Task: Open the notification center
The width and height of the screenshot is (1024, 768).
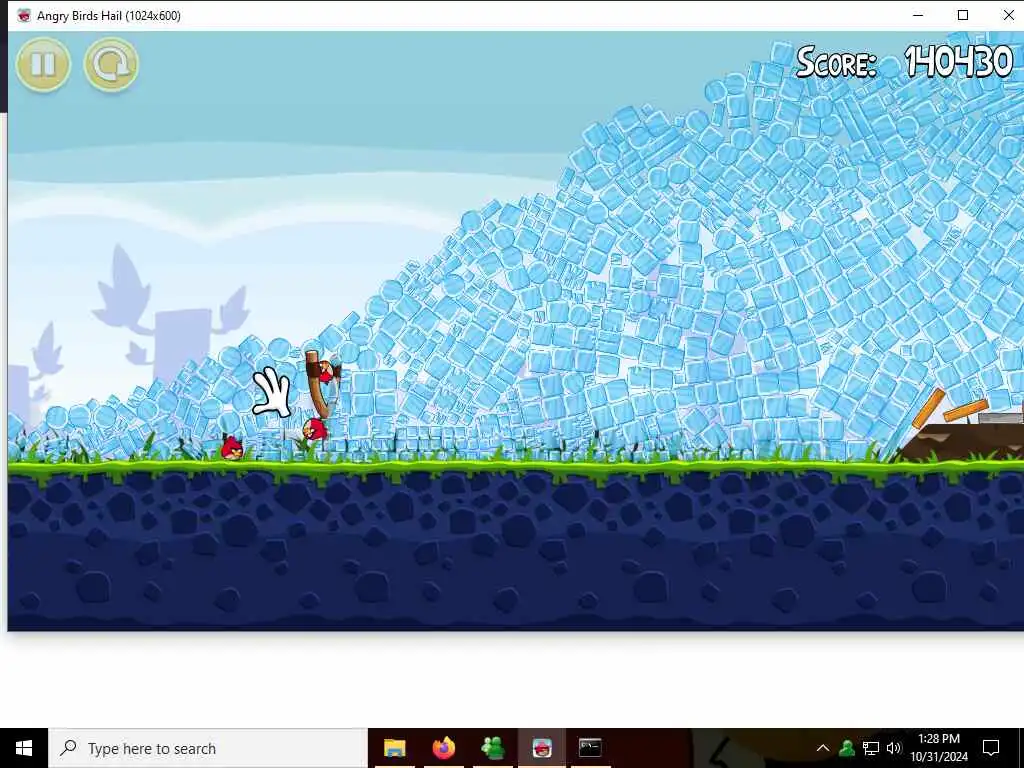Action: point(991,748)
